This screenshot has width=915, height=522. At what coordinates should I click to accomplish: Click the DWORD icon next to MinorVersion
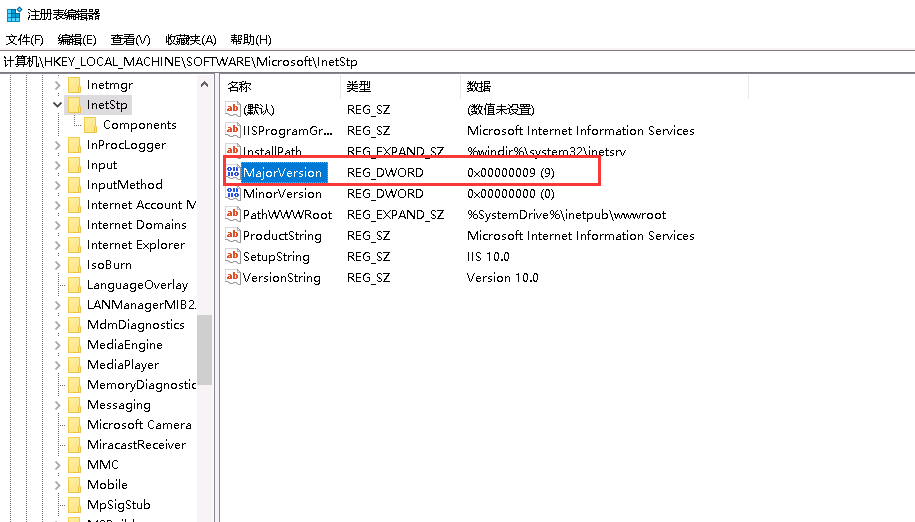[x=233, y=193]
